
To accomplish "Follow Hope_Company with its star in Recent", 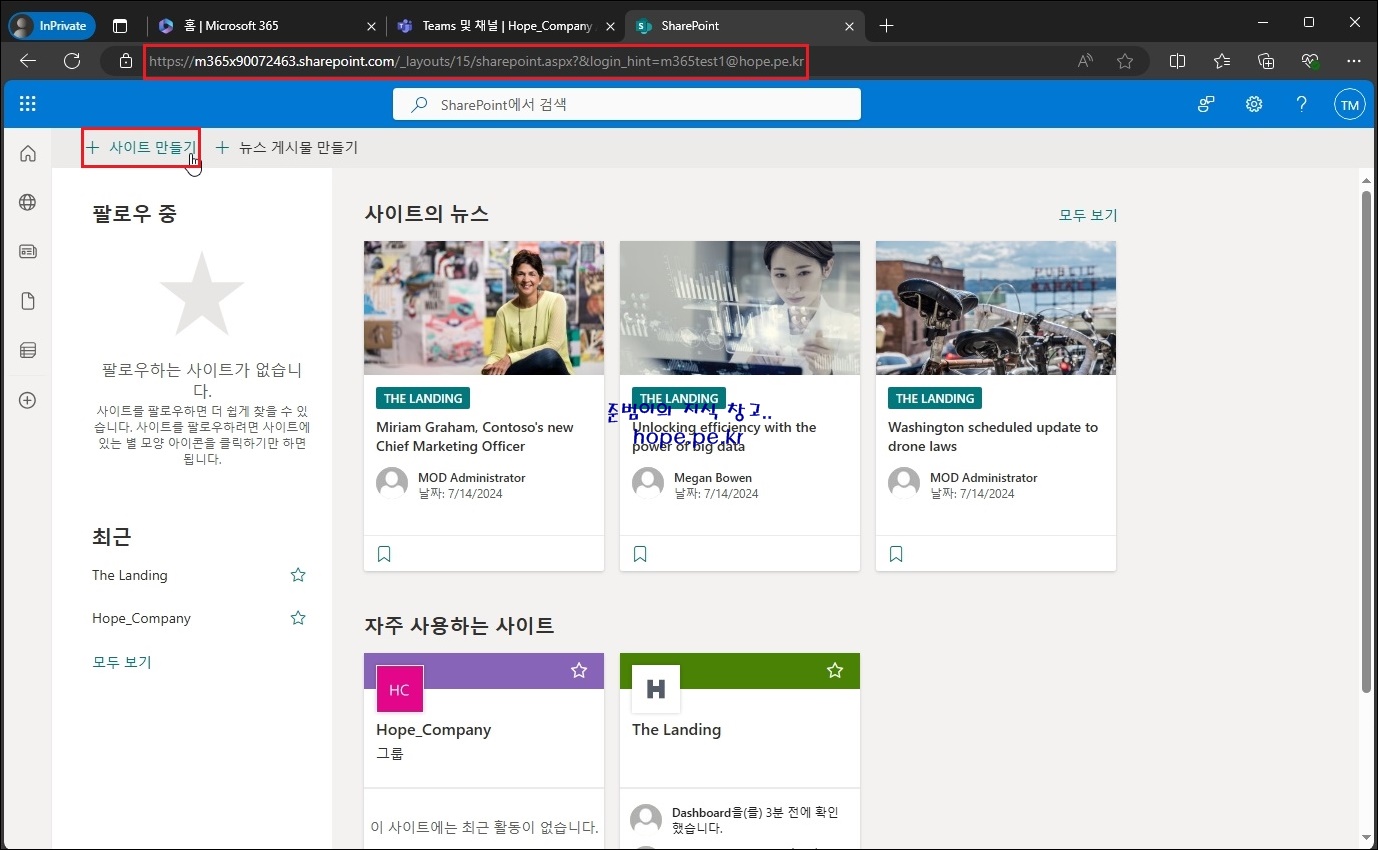I will pos(298,618).
